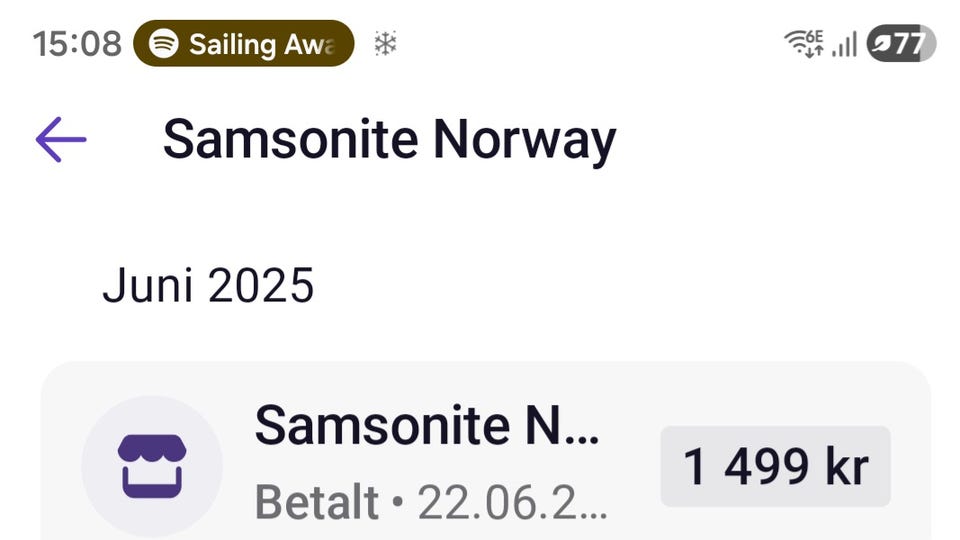Tap the cellular signal bars icon

[x=845, y=45]
